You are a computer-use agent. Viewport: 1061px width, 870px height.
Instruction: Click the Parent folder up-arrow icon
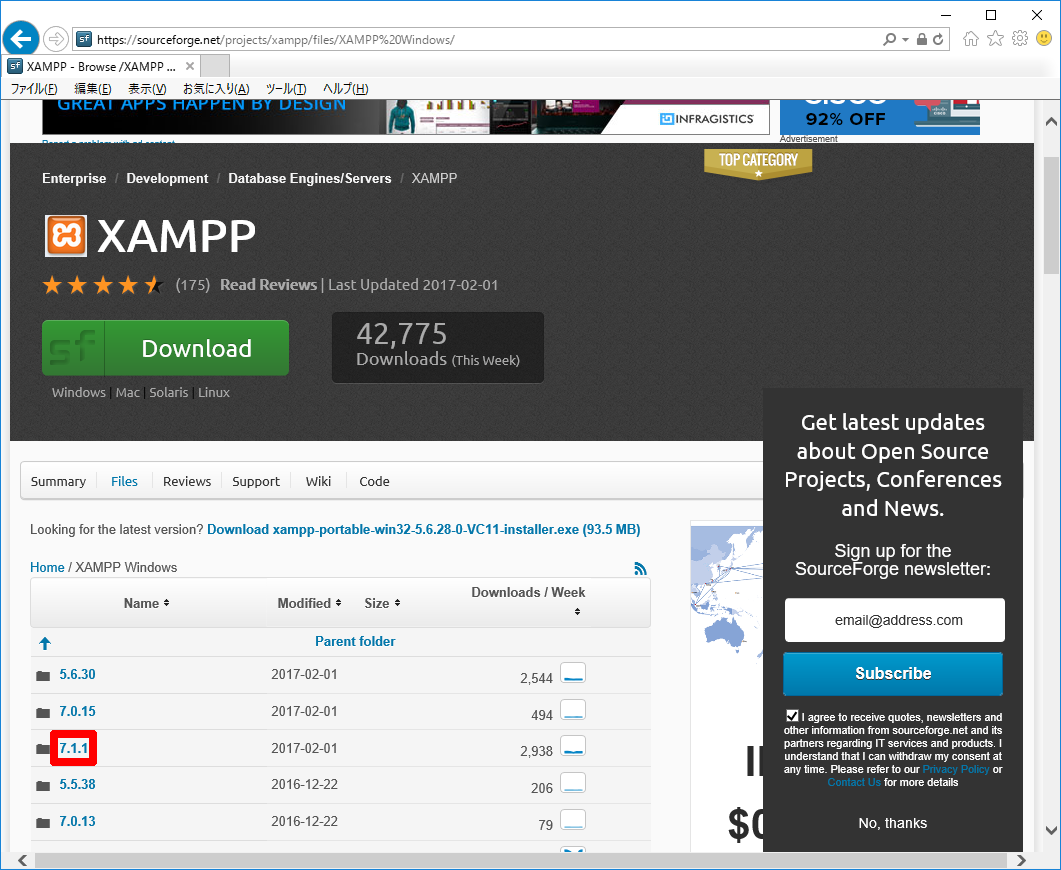pos(45,643)
